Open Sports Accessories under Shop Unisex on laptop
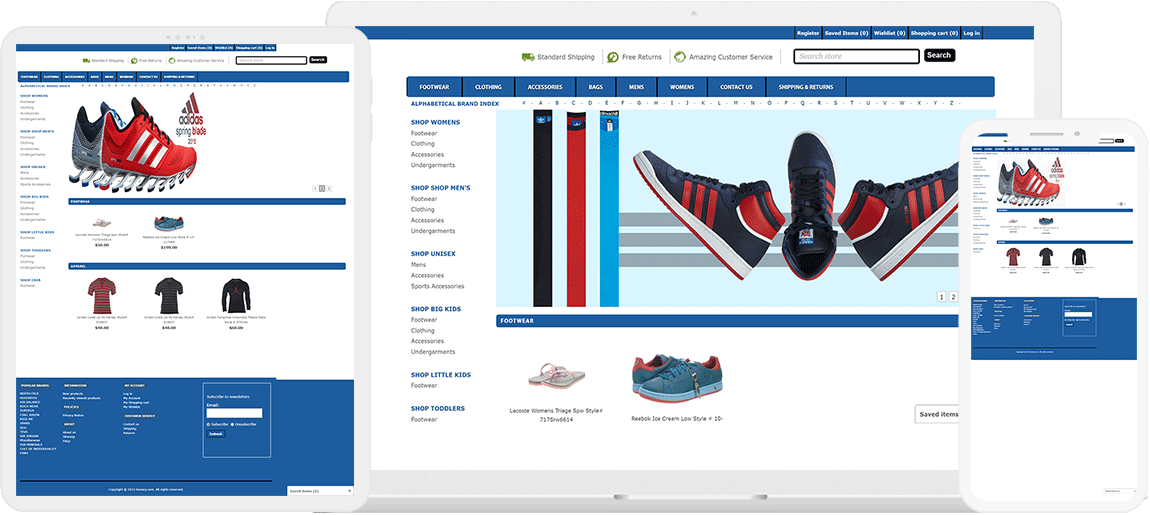Viewport: 1150px width, 515px height. coord(437,286)
